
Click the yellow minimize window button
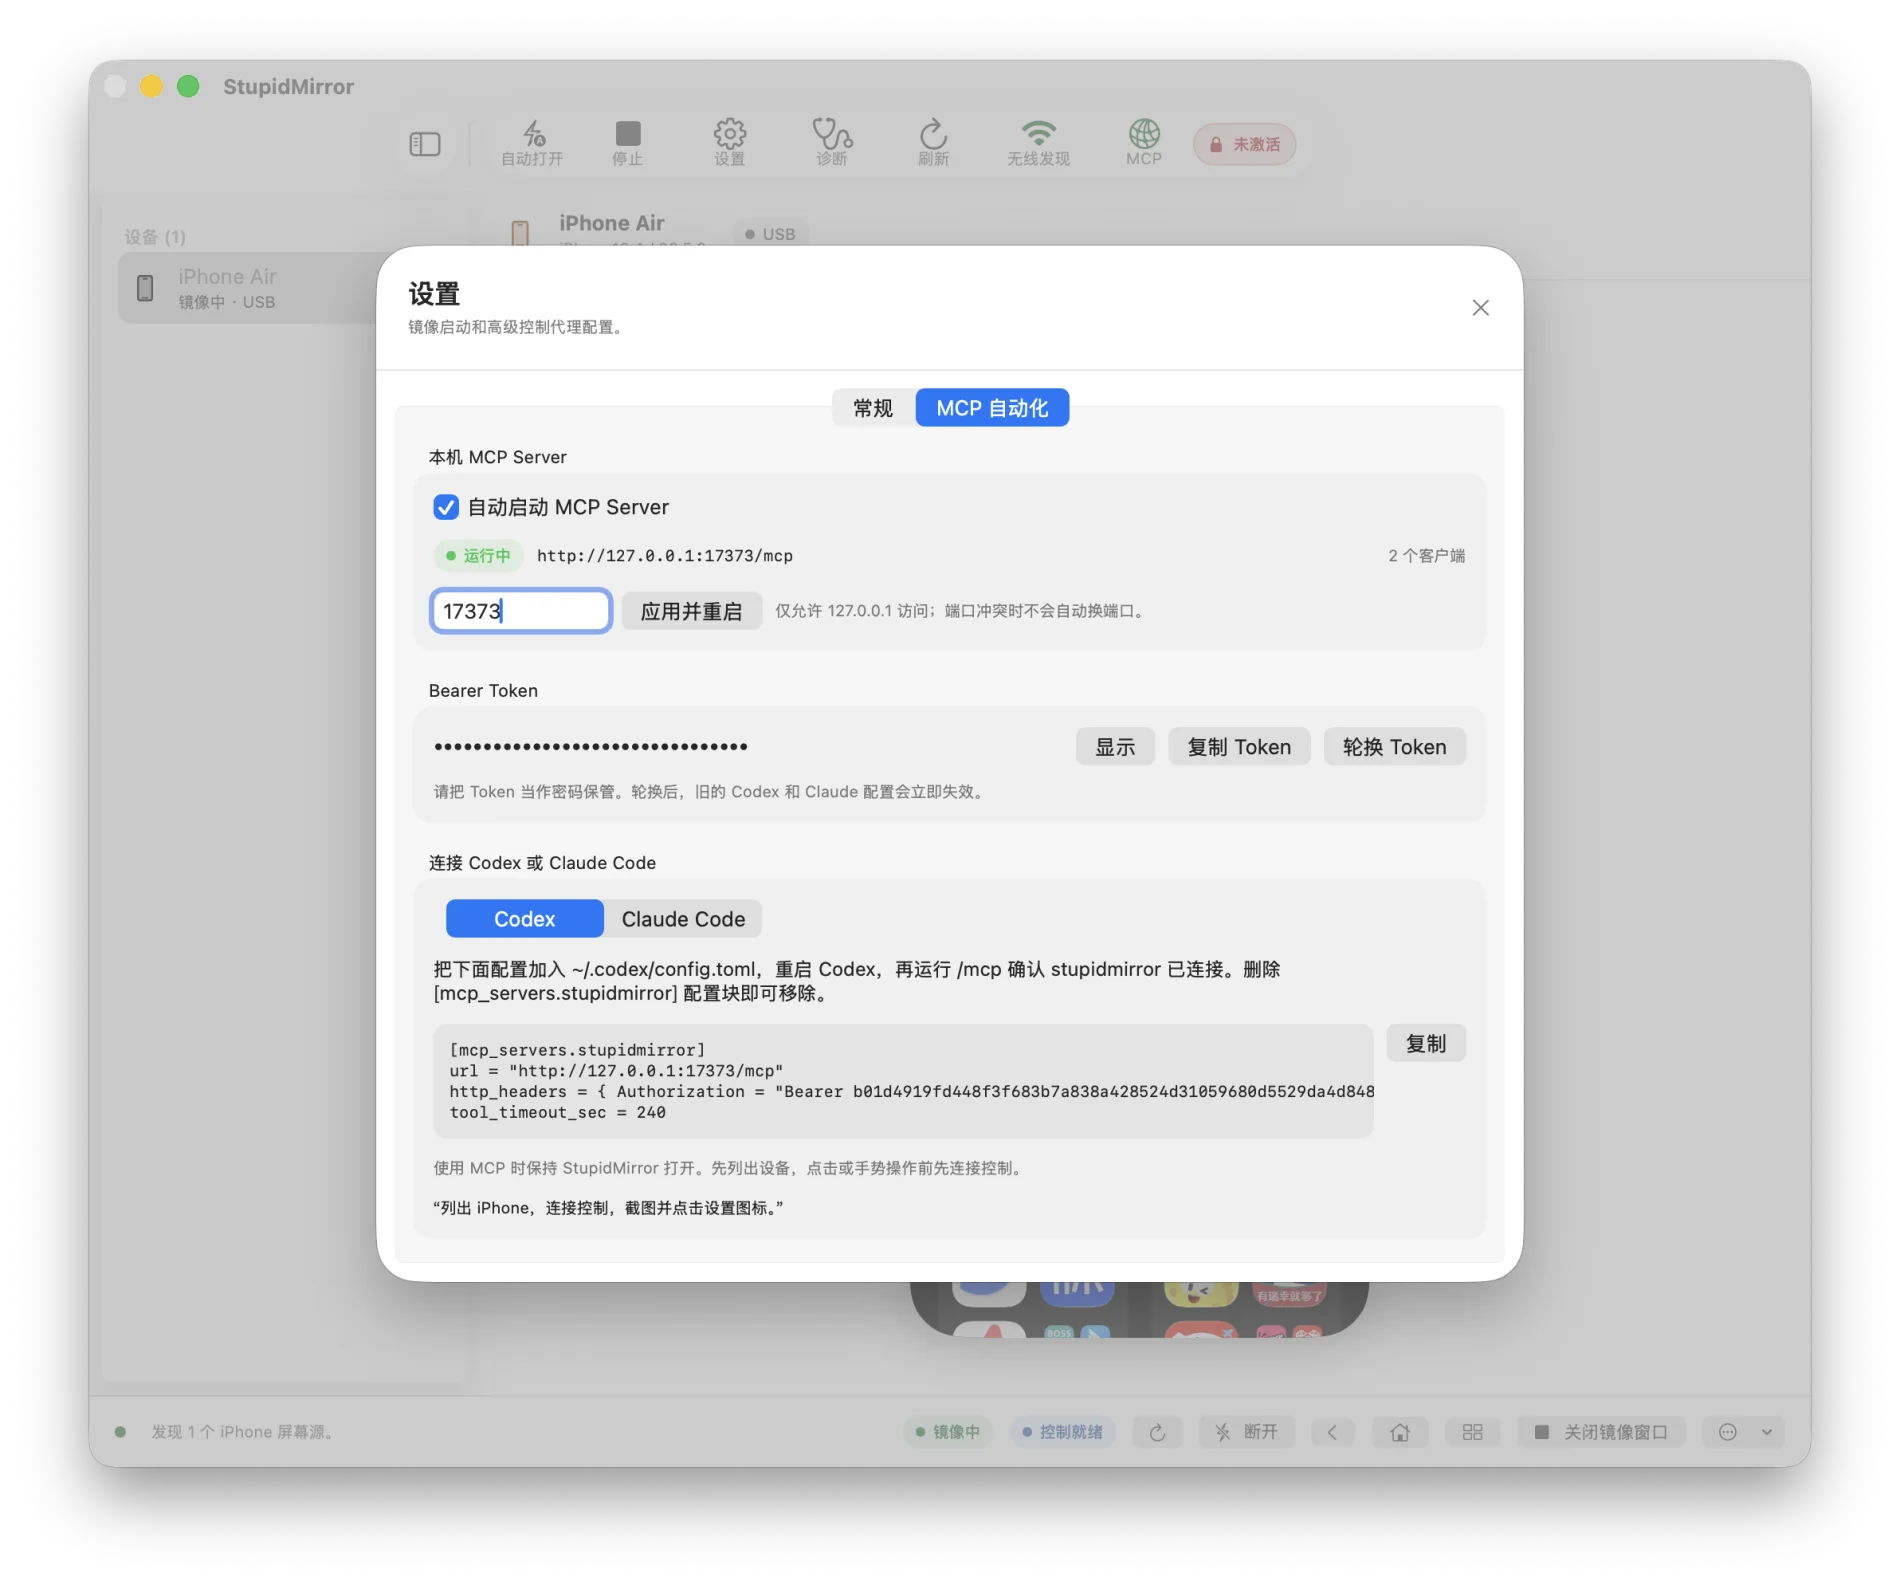tap(151, 86)
